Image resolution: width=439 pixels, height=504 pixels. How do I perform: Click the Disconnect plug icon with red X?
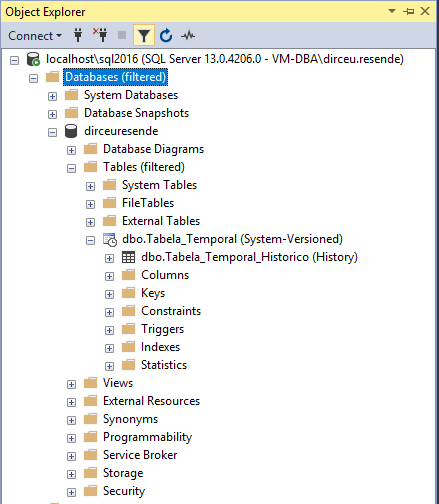pos(100,35)
